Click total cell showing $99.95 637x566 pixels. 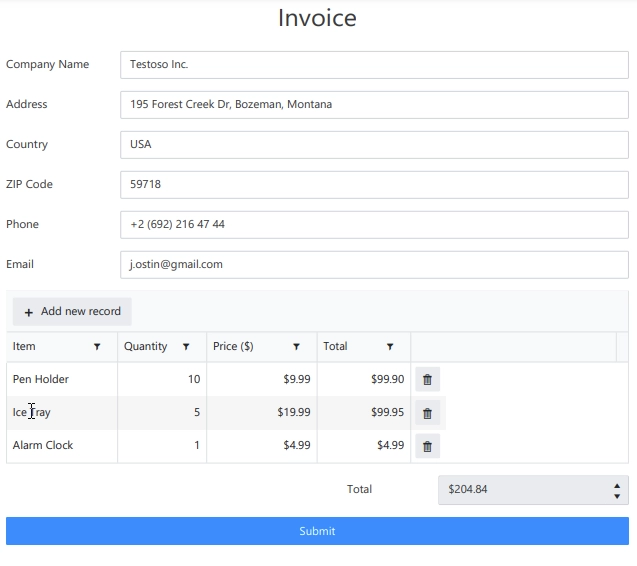tap(364, 413)
